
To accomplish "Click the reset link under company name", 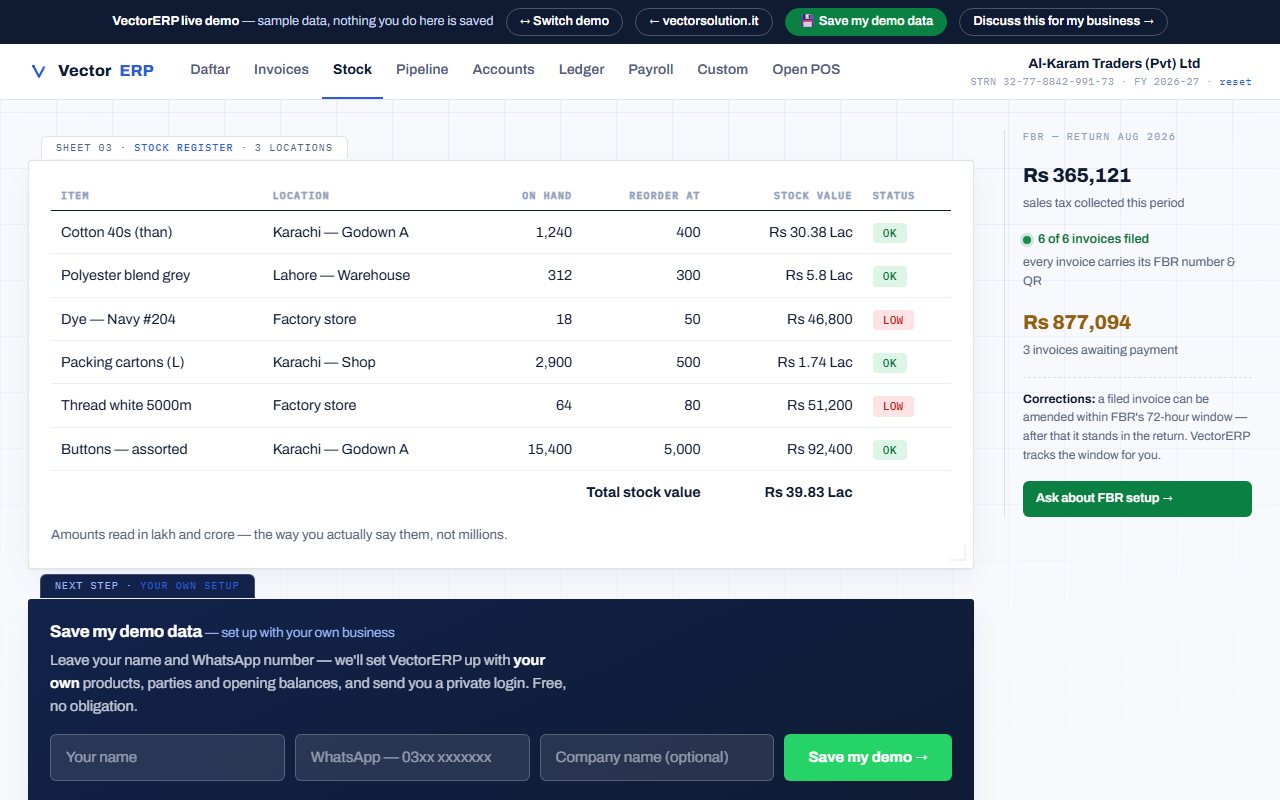I will 1235,82.
